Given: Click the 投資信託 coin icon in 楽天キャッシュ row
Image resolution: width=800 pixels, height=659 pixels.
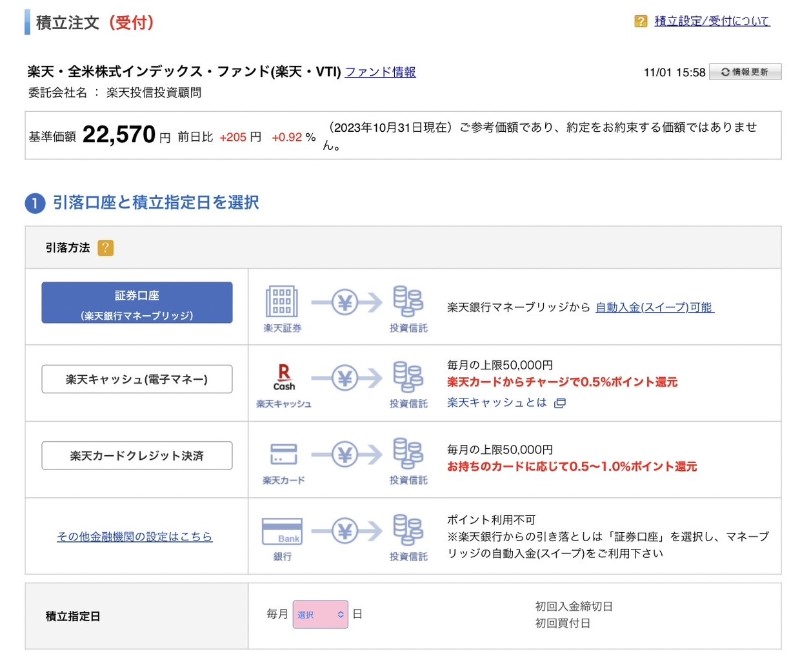Looking at the screenshot, I should pos(408,377).
